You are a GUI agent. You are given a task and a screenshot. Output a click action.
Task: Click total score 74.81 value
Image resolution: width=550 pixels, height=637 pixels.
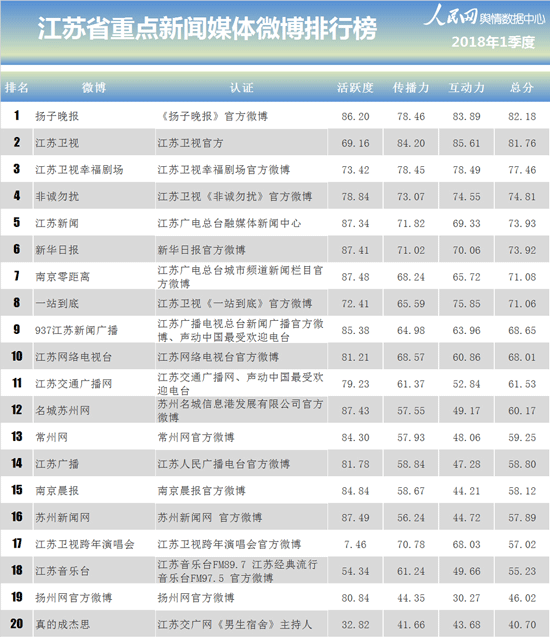pyautogui.click(x=522, y=197)
